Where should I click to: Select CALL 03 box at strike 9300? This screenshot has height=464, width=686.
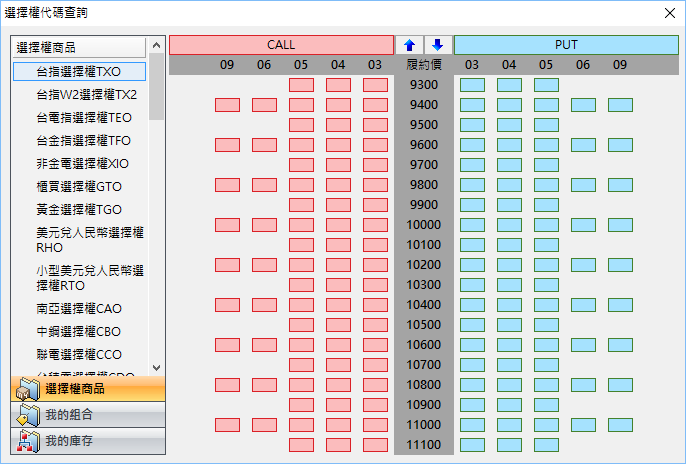point(375,85)
